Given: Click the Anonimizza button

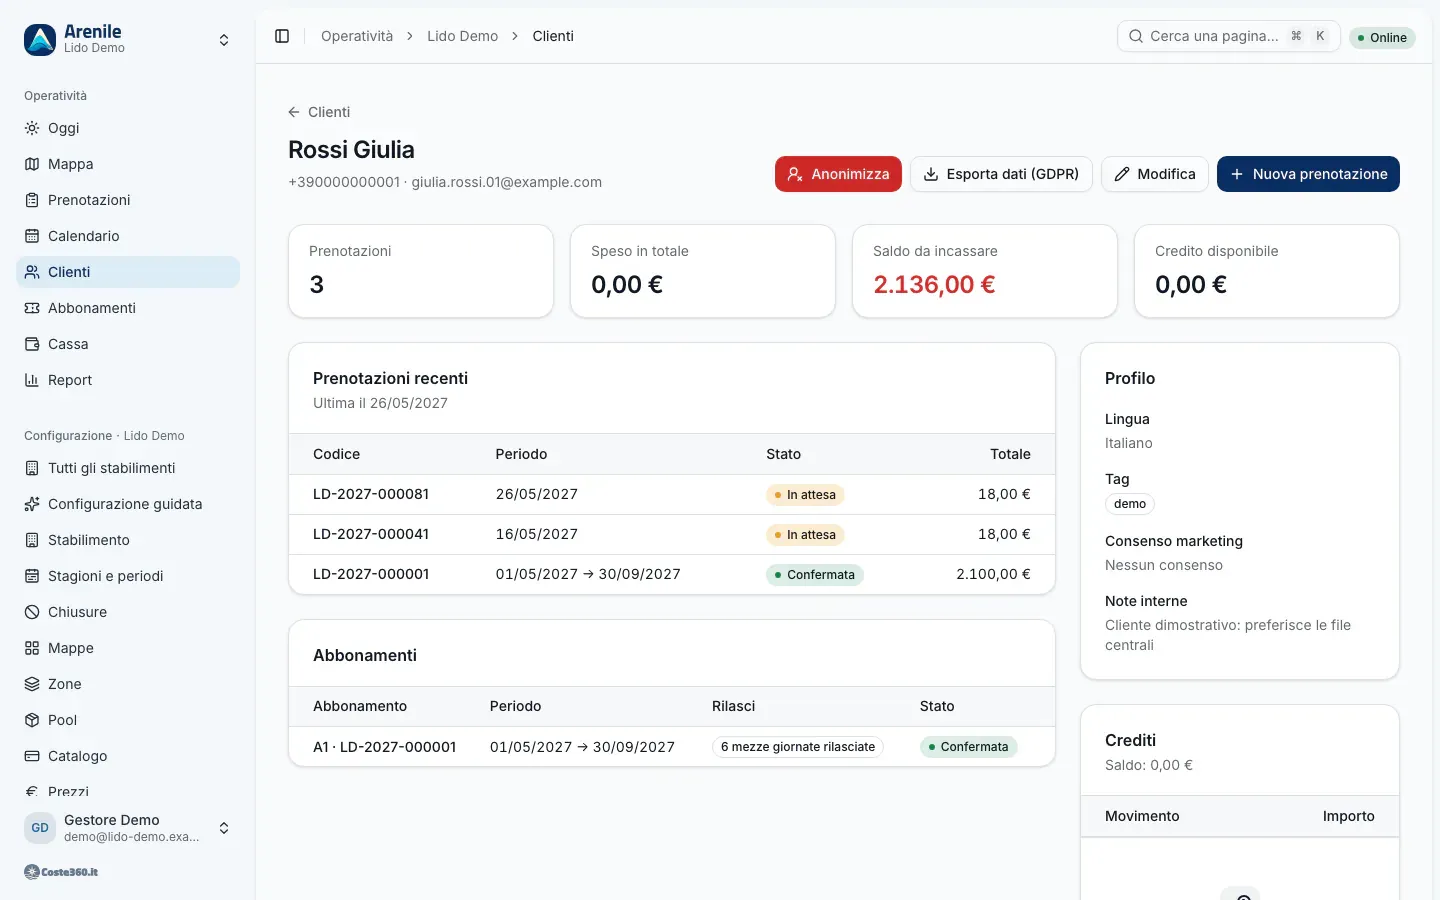Looking at the screenshot, I should tap(838, 174).
